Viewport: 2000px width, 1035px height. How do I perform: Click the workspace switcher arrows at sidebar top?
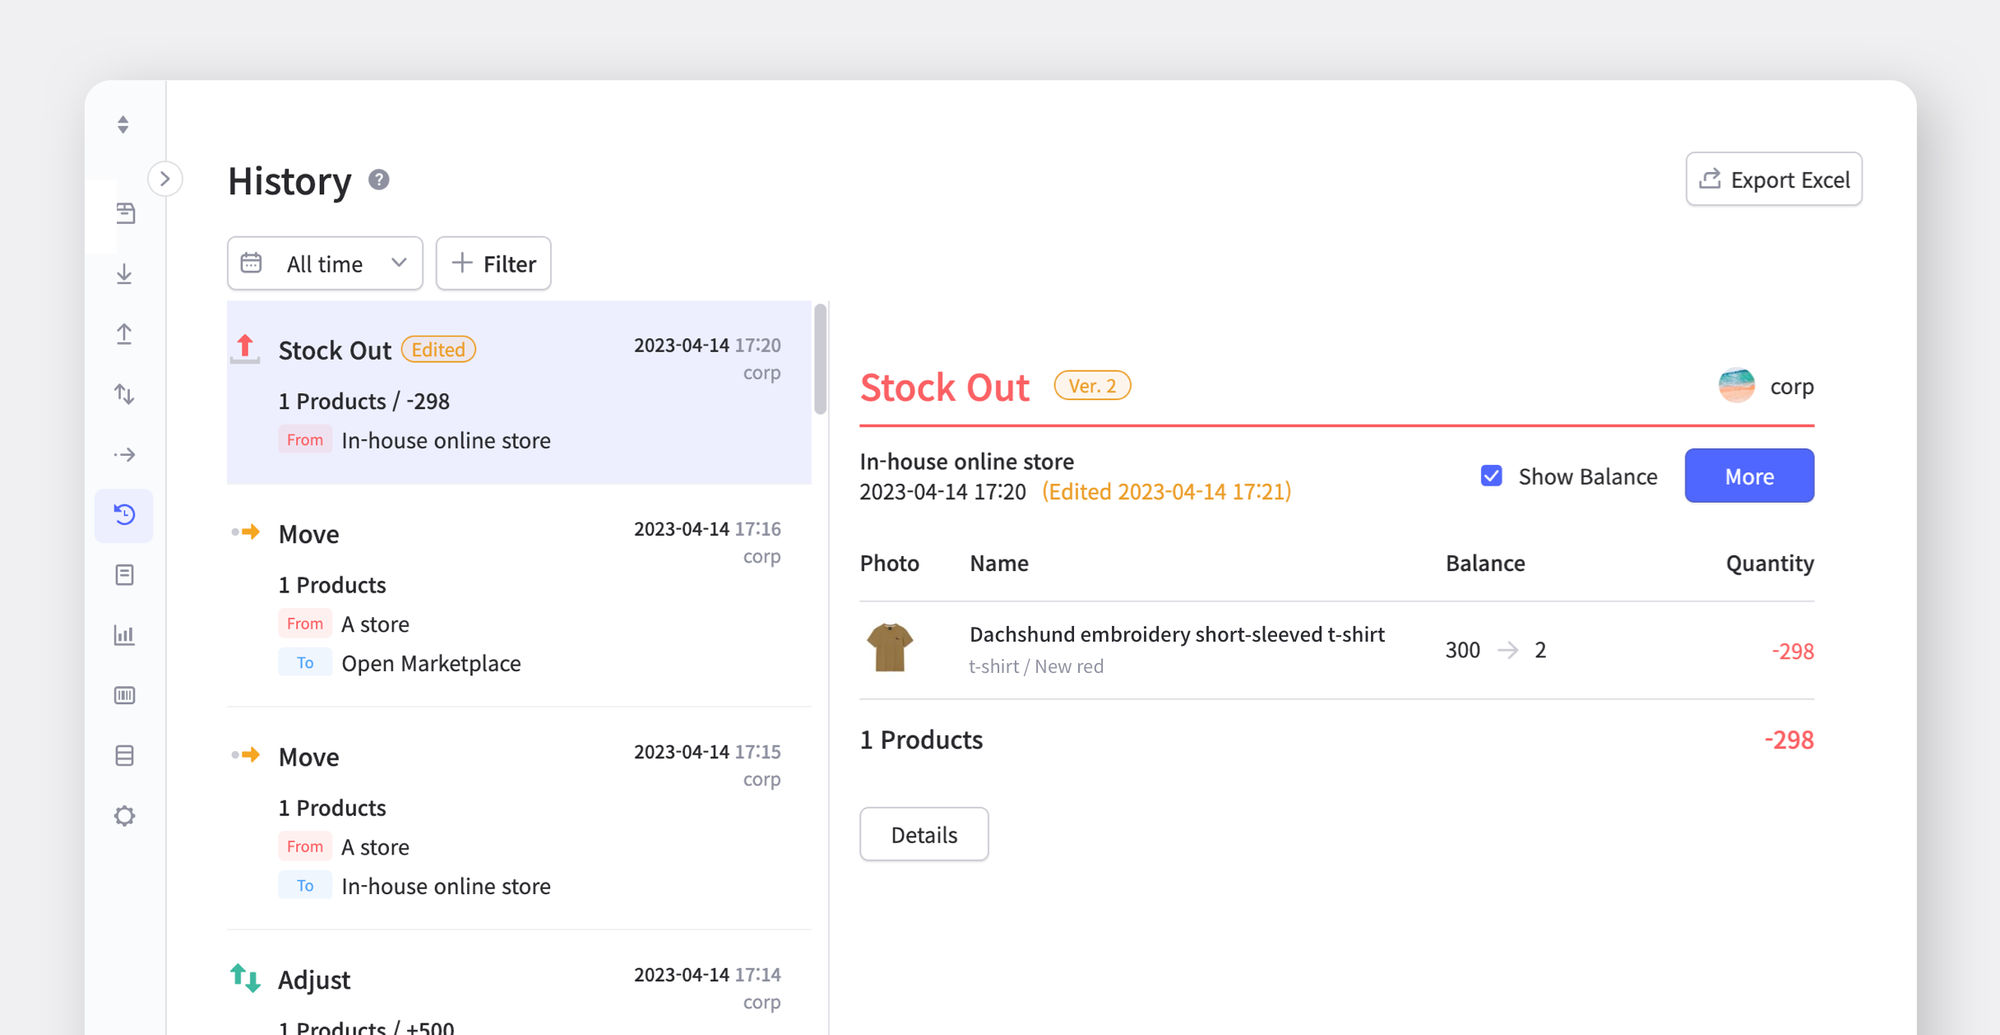(122, 123)
